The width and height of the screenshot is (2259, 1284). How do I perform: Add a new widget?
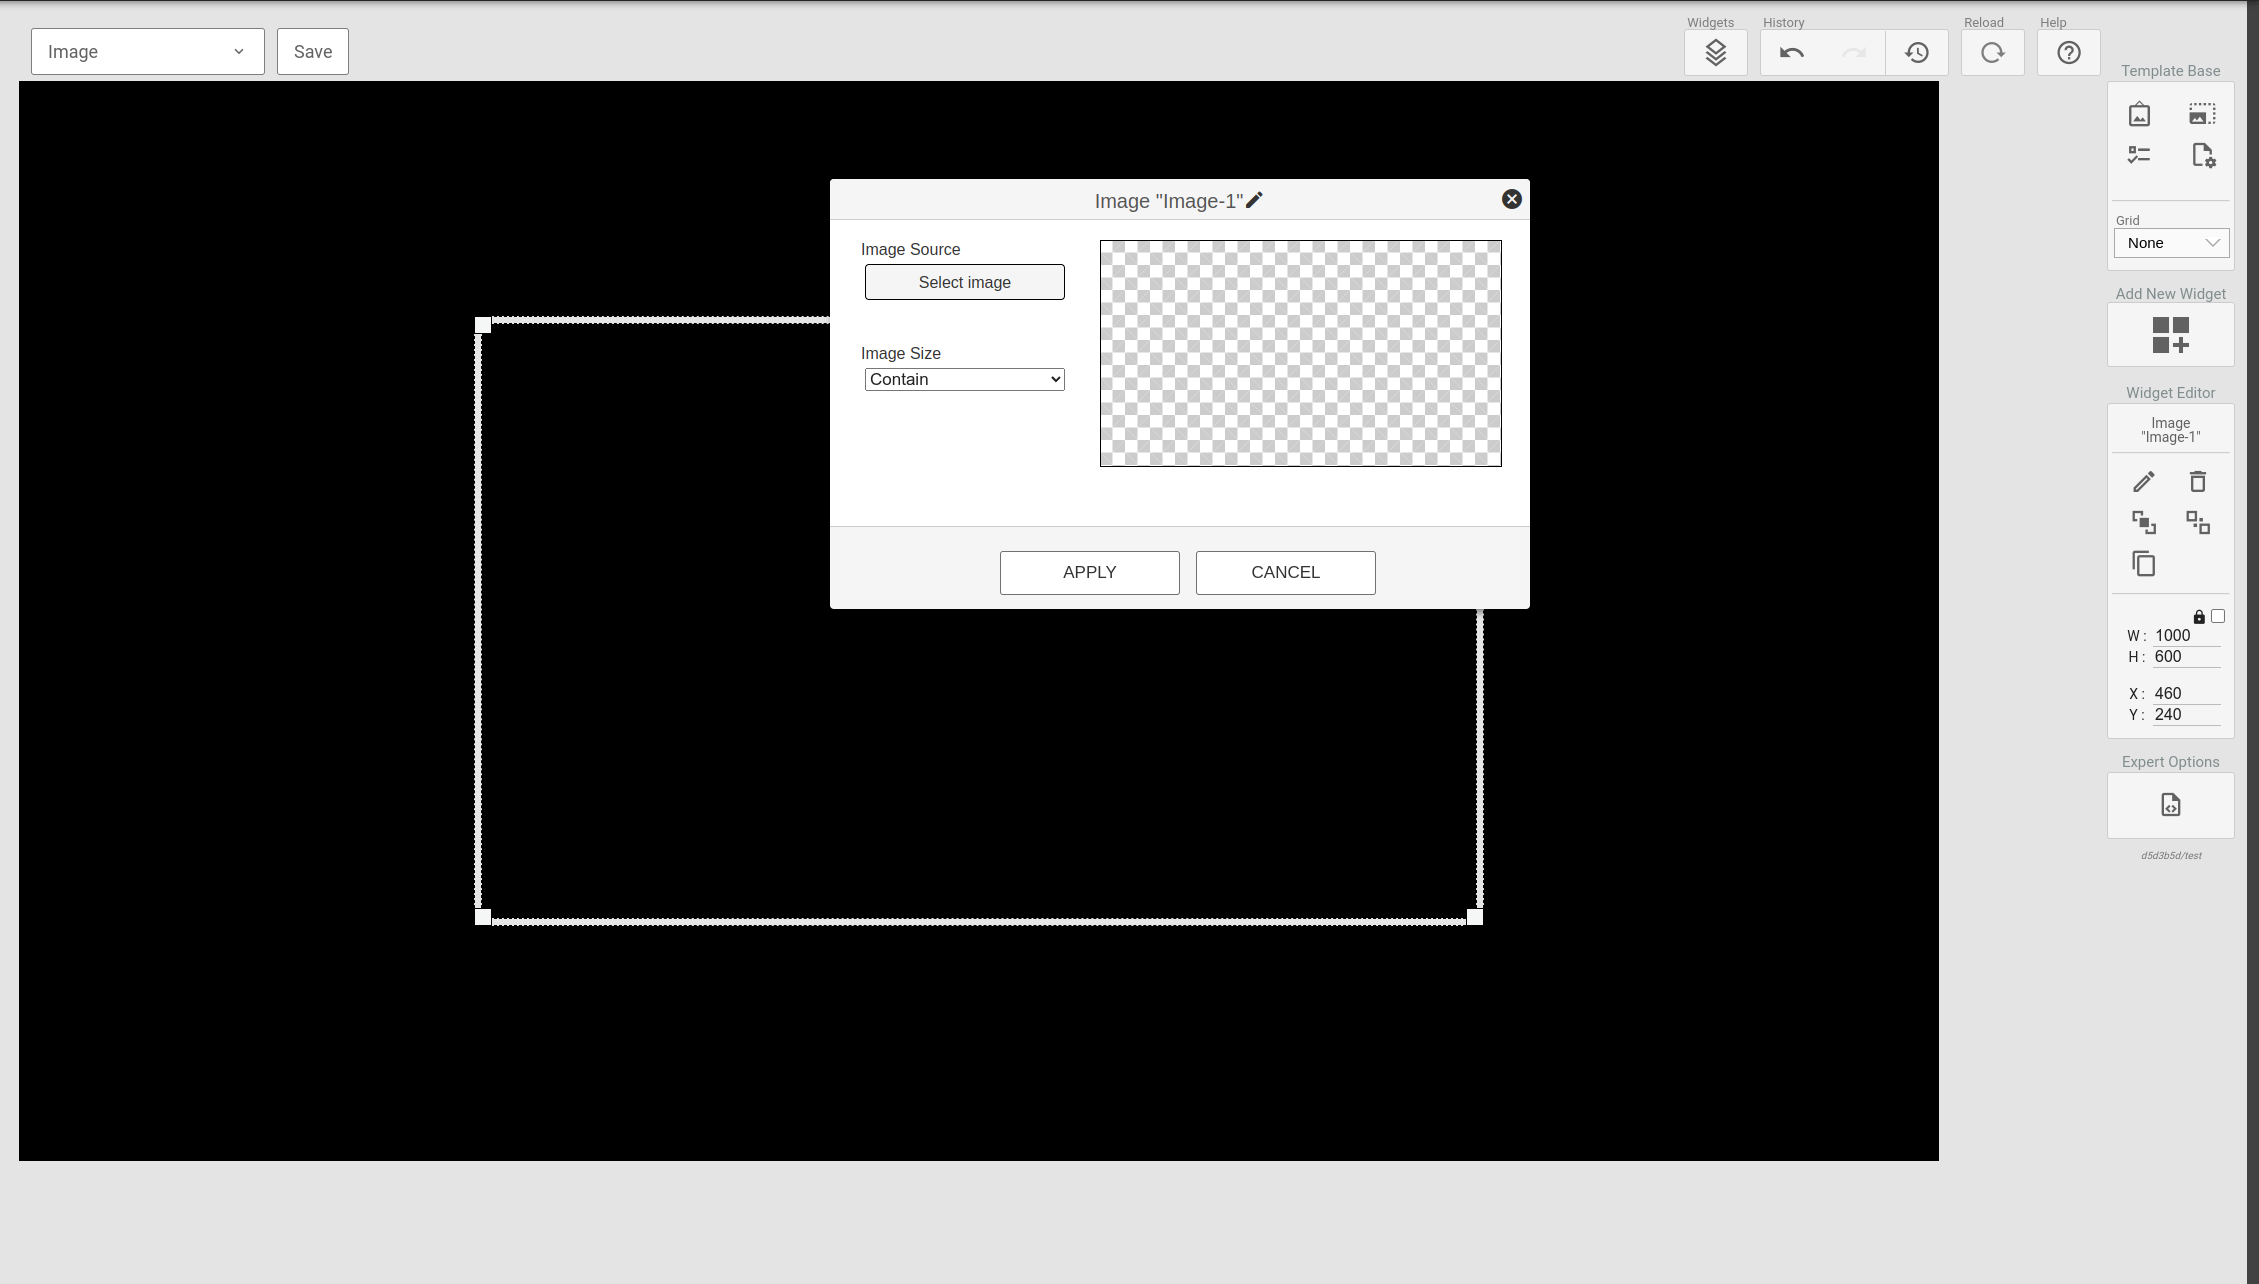[2170, 335]
